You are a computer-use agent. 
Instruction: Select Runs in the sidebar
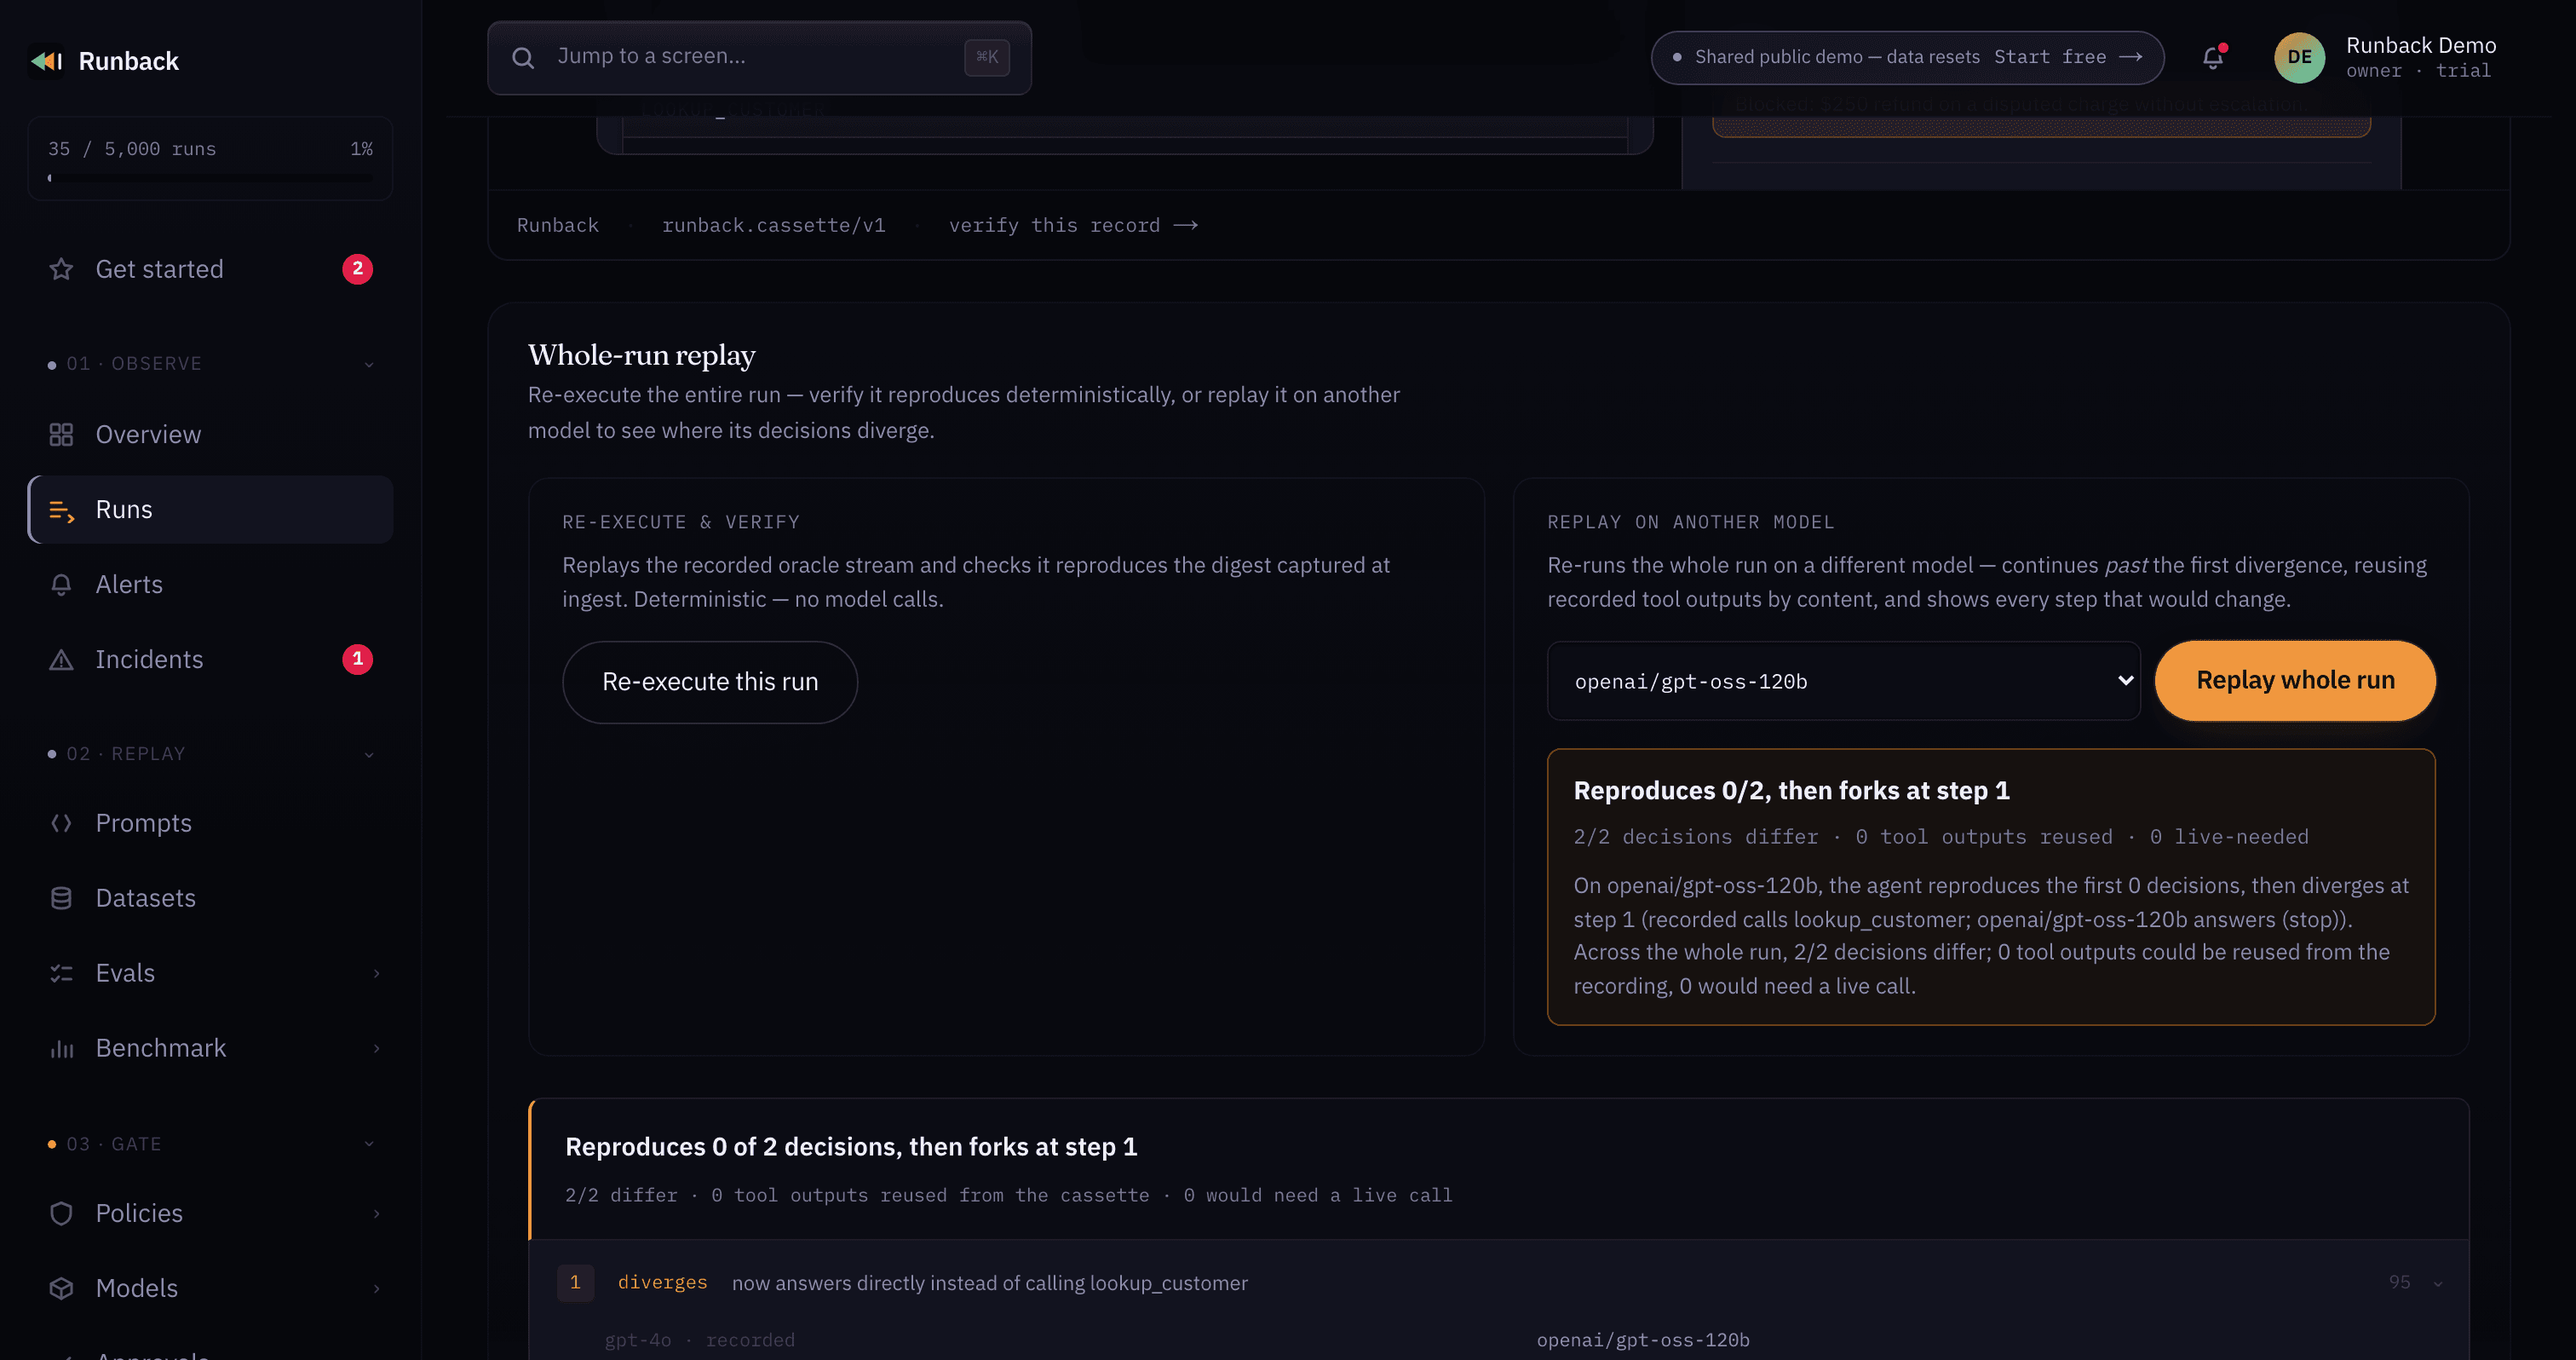point(210,510)
